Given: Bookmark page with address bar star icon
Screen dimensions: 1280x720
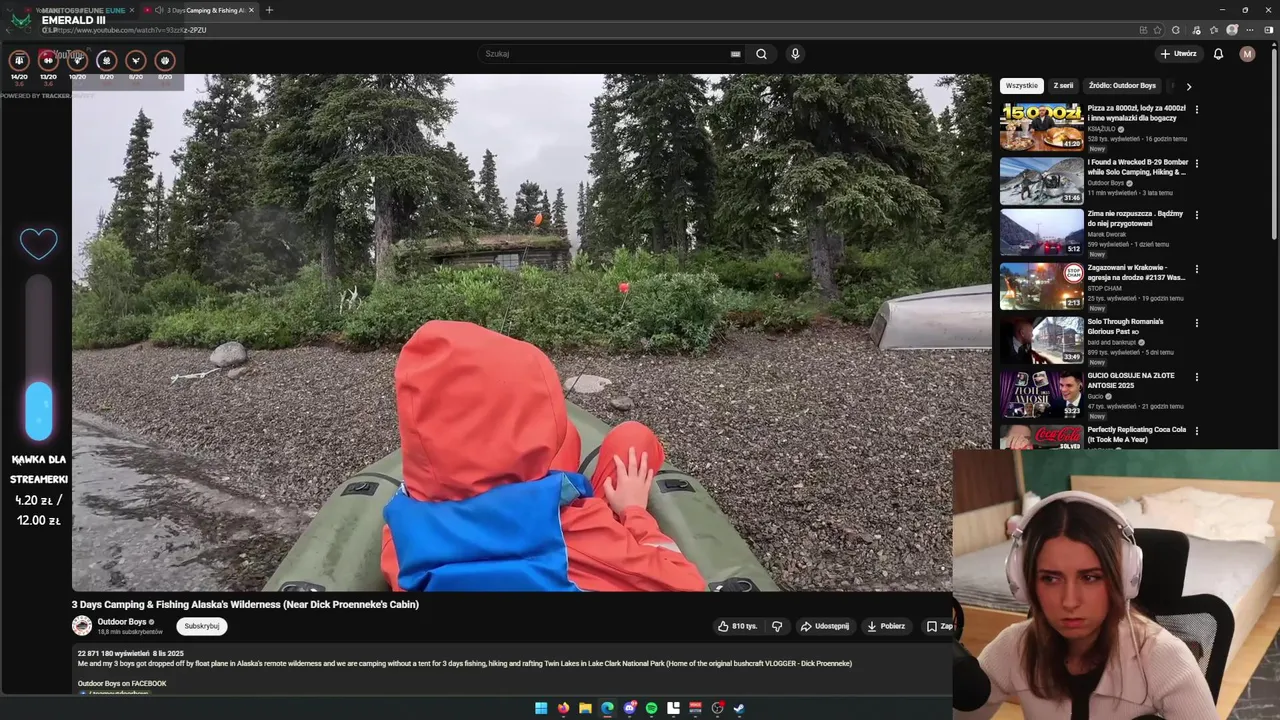Looking at the screenshot, I should click(1157, 30).
